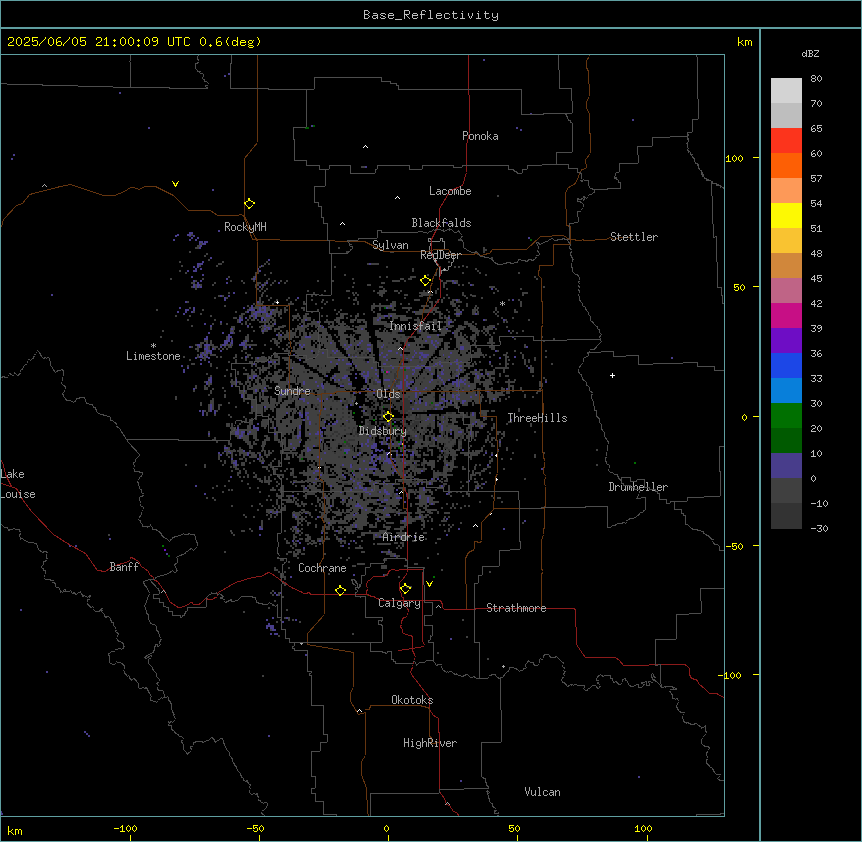Click the 50 tick label on horizontal axis
862x842 pixels.
(514, 828)
